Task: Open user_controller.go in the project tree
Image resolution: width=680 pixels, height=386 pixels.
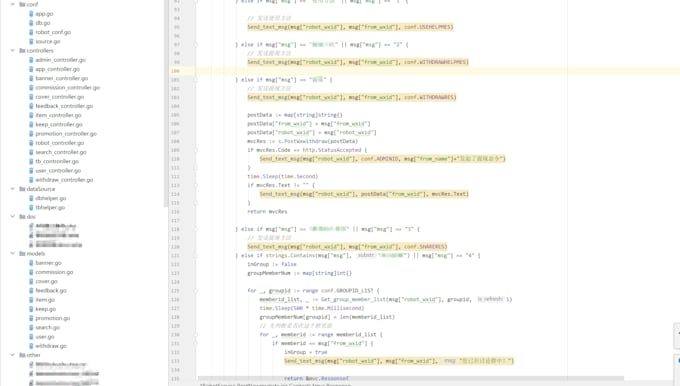Action: click(x=58, y=170)
